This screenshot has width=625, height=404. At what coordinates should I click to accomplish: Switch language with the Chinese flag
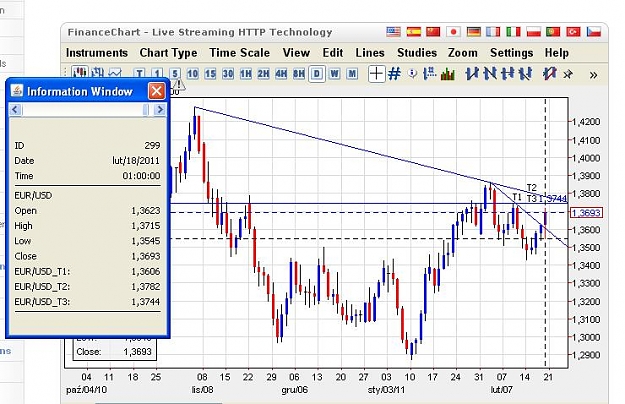tap(433, 32)
